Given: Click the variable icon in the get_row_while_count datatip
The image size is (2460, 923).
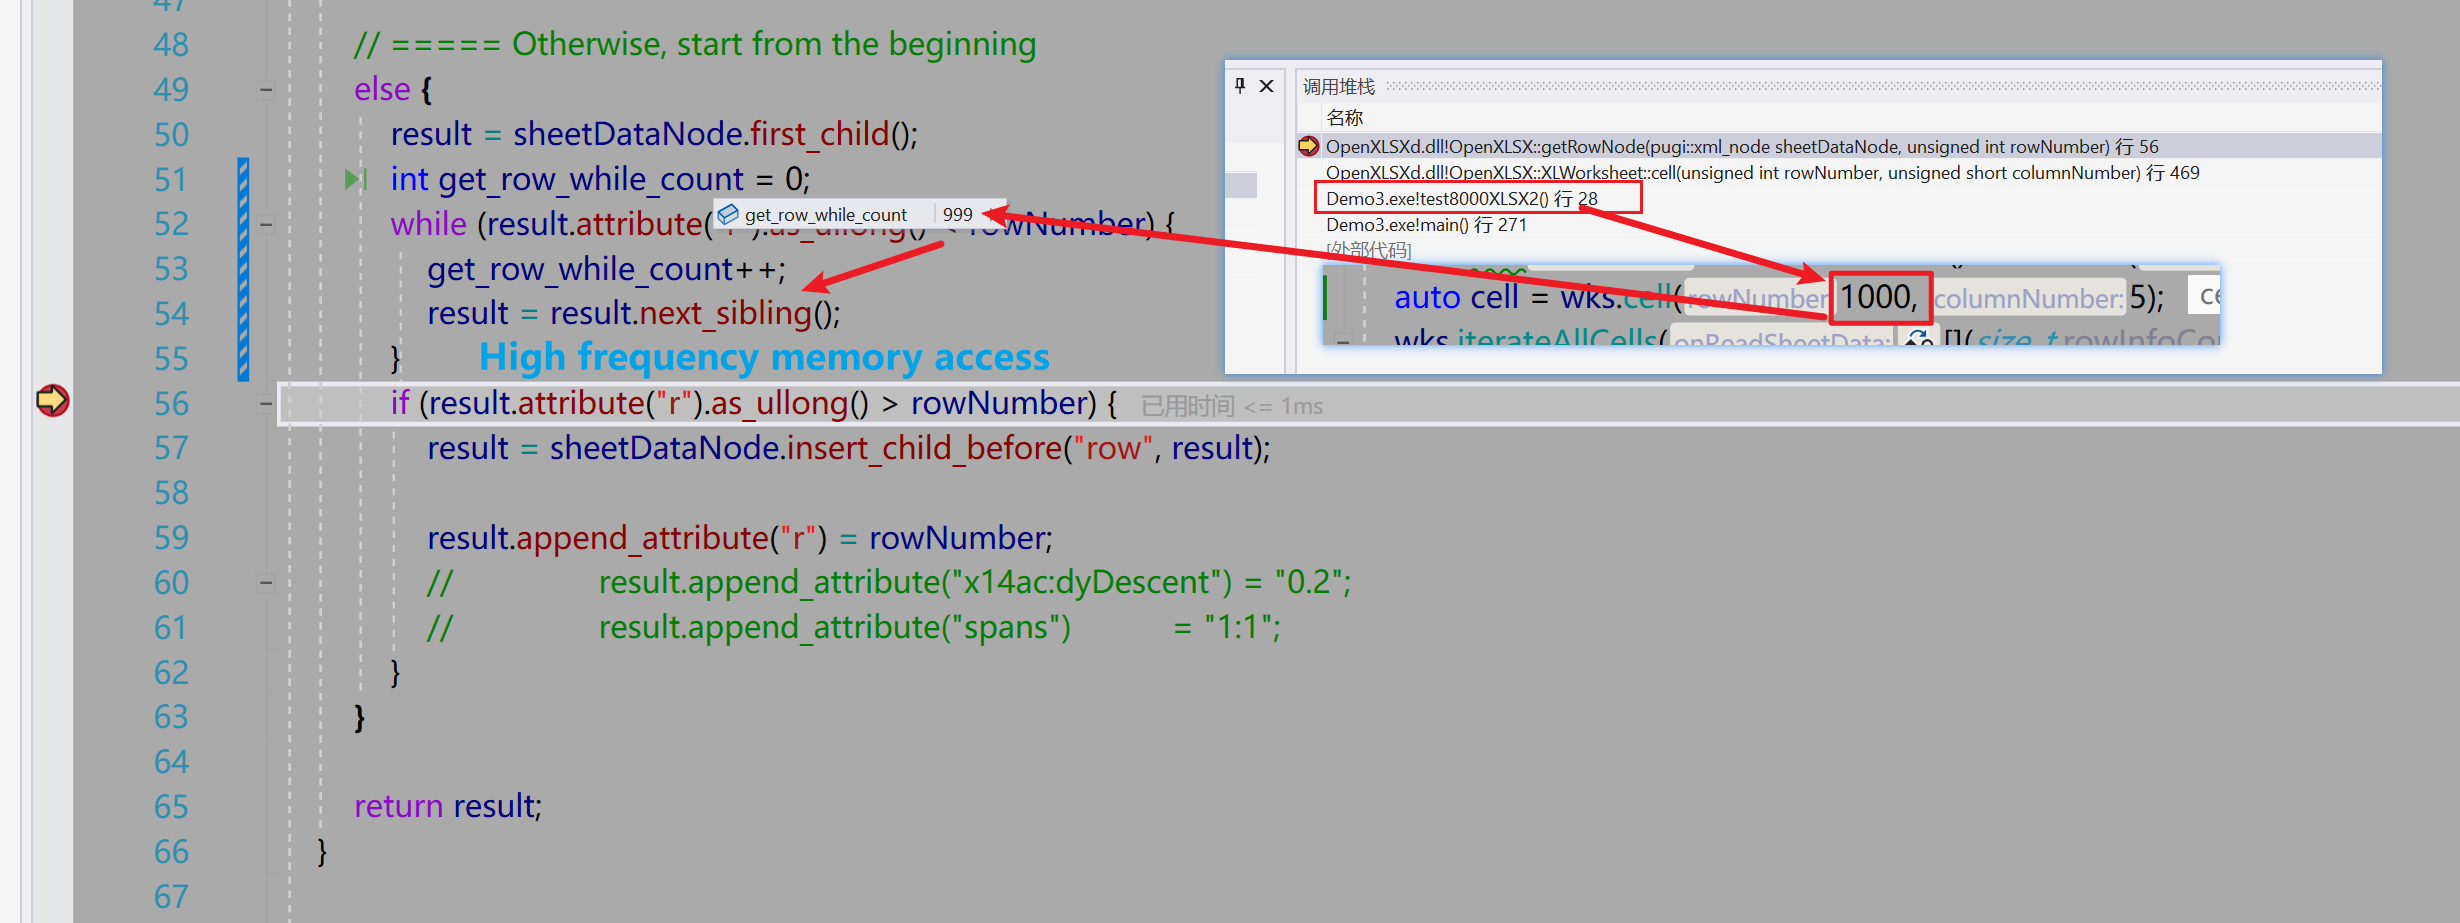Looking at the screenshot, I should [x=728, y=214].
